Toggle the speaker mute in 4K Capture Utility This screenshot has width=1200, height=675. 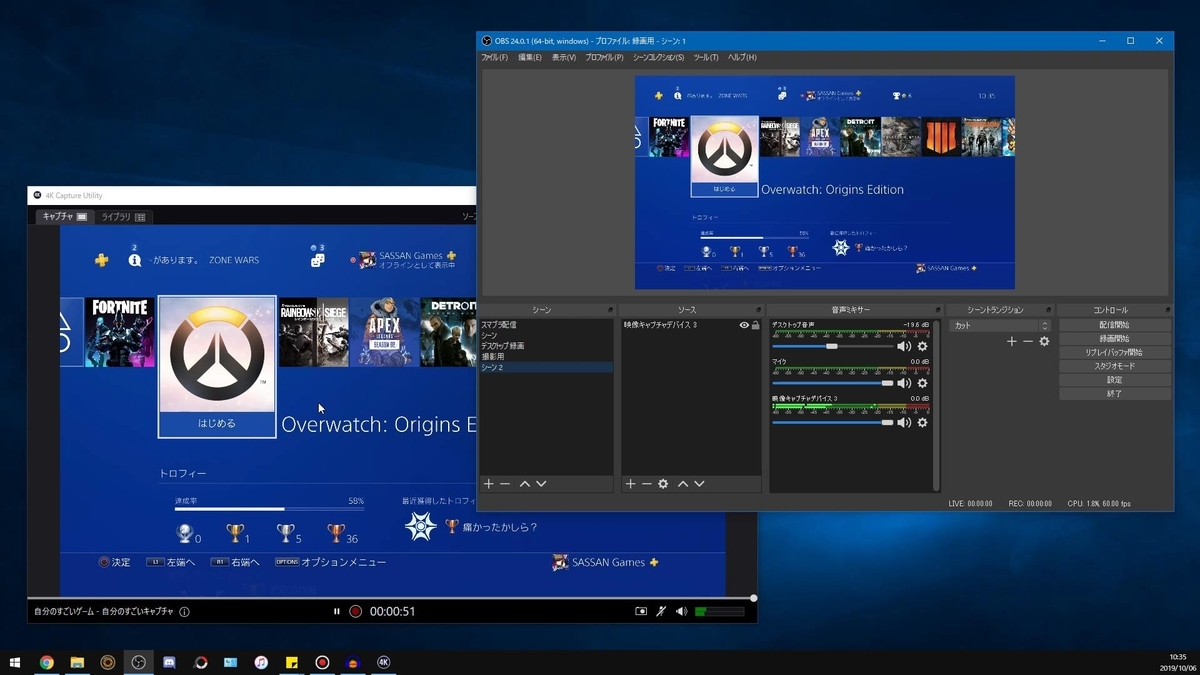[x=681, y=611]
